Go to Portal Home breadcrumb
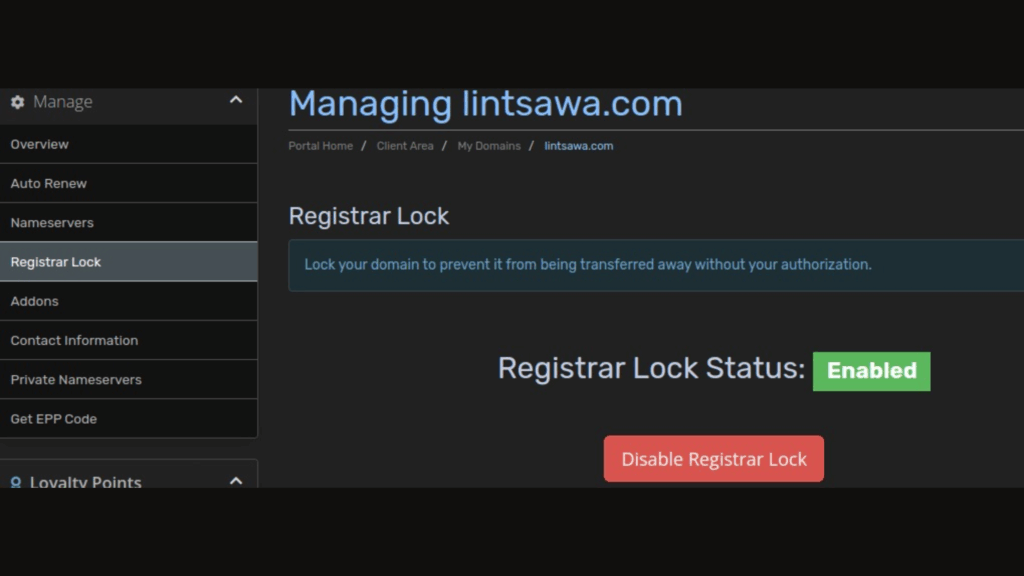The height and width of the screenshot is (576, 1024). (x=321, y=146)
